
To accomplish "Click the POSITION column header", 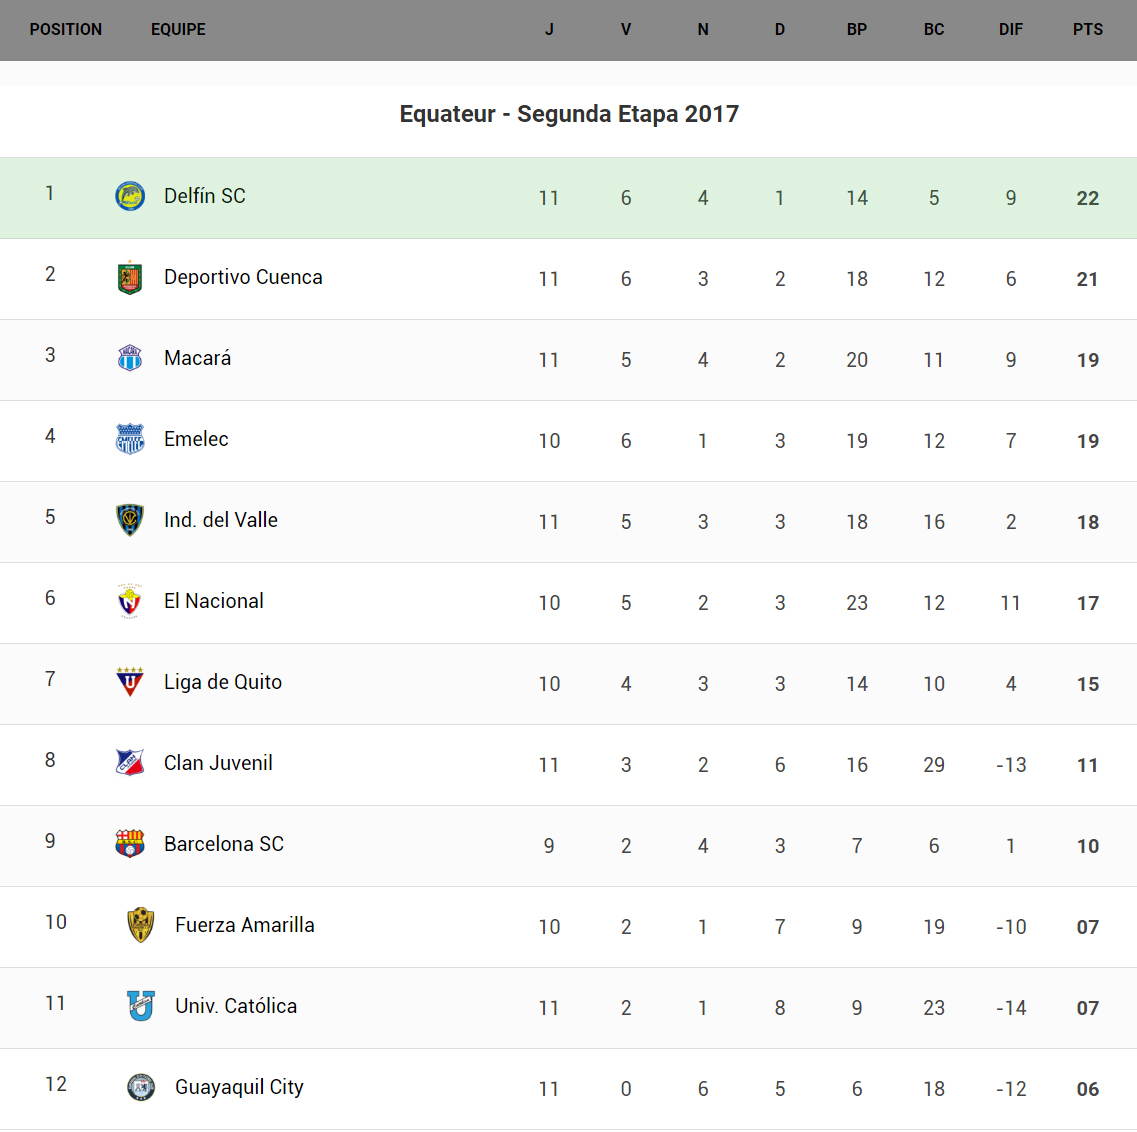I will (66, 30).
